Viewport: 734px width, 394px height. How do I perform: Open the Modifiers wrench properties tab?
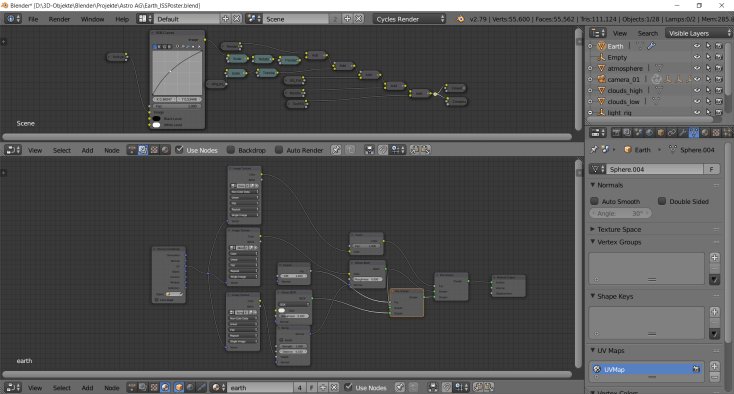[x=683, y=133]
